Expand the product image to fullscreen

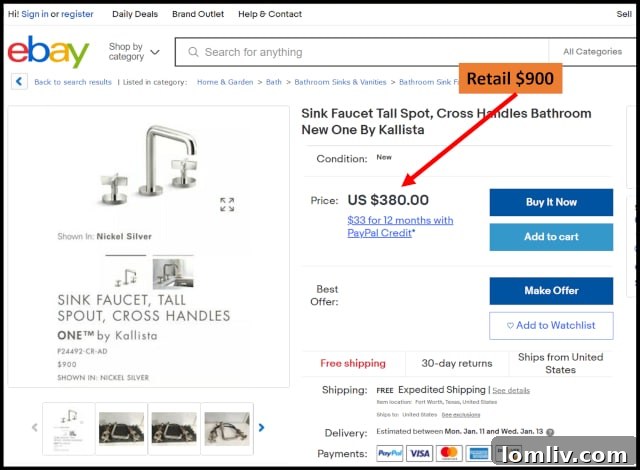(x=227, y=204)
